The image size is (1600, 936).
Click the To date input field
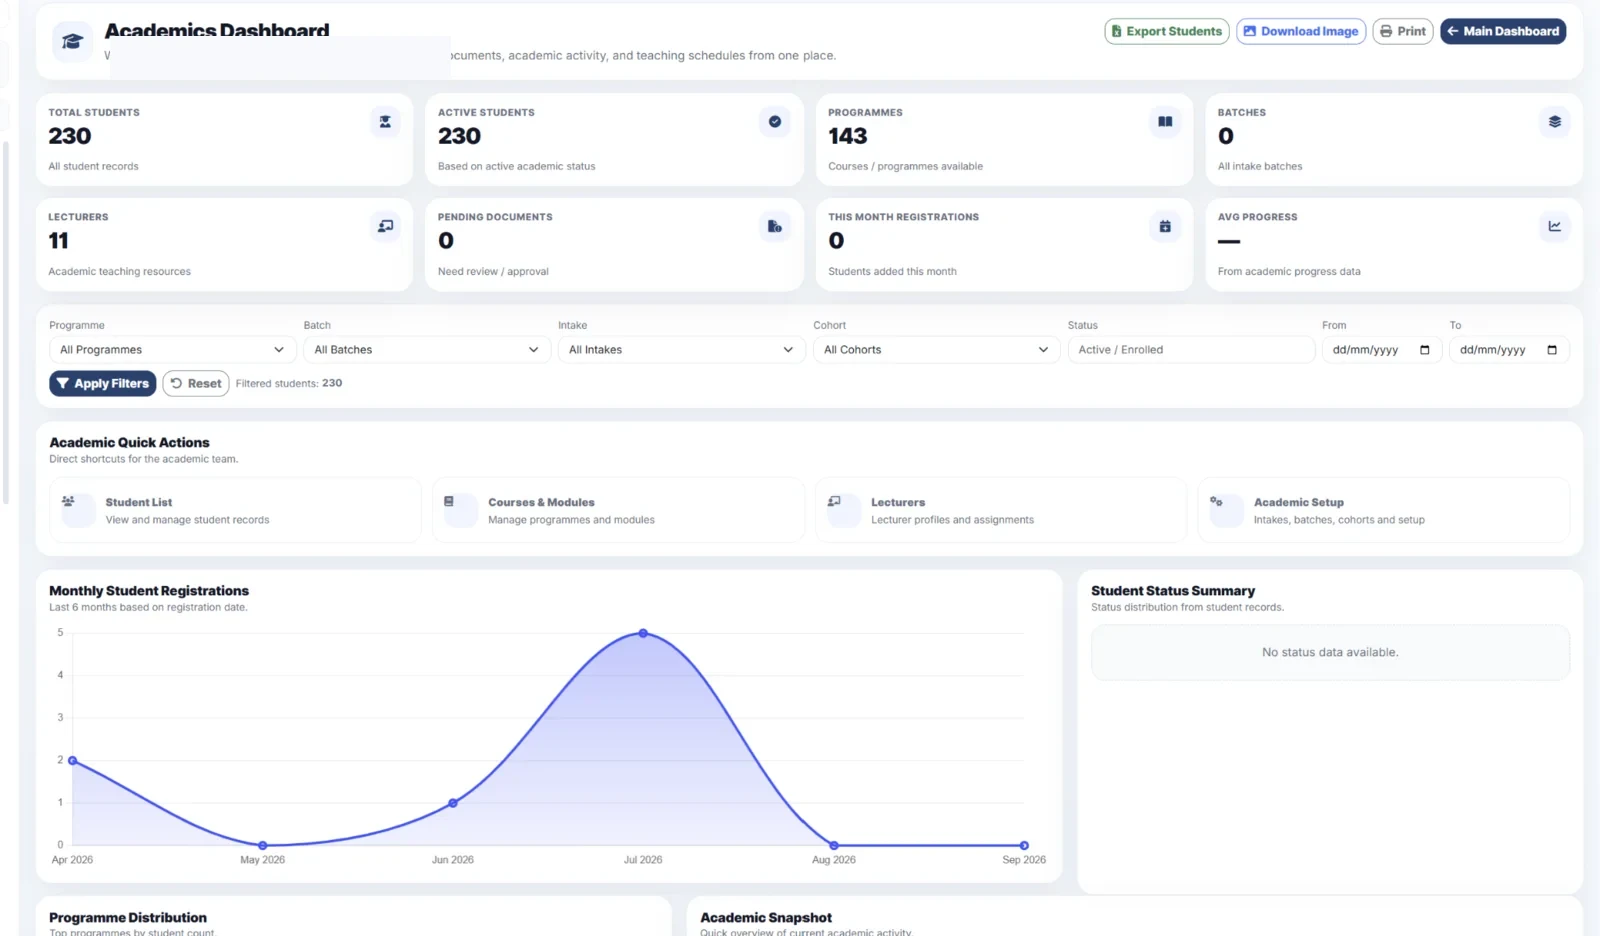pos(1509,350)
